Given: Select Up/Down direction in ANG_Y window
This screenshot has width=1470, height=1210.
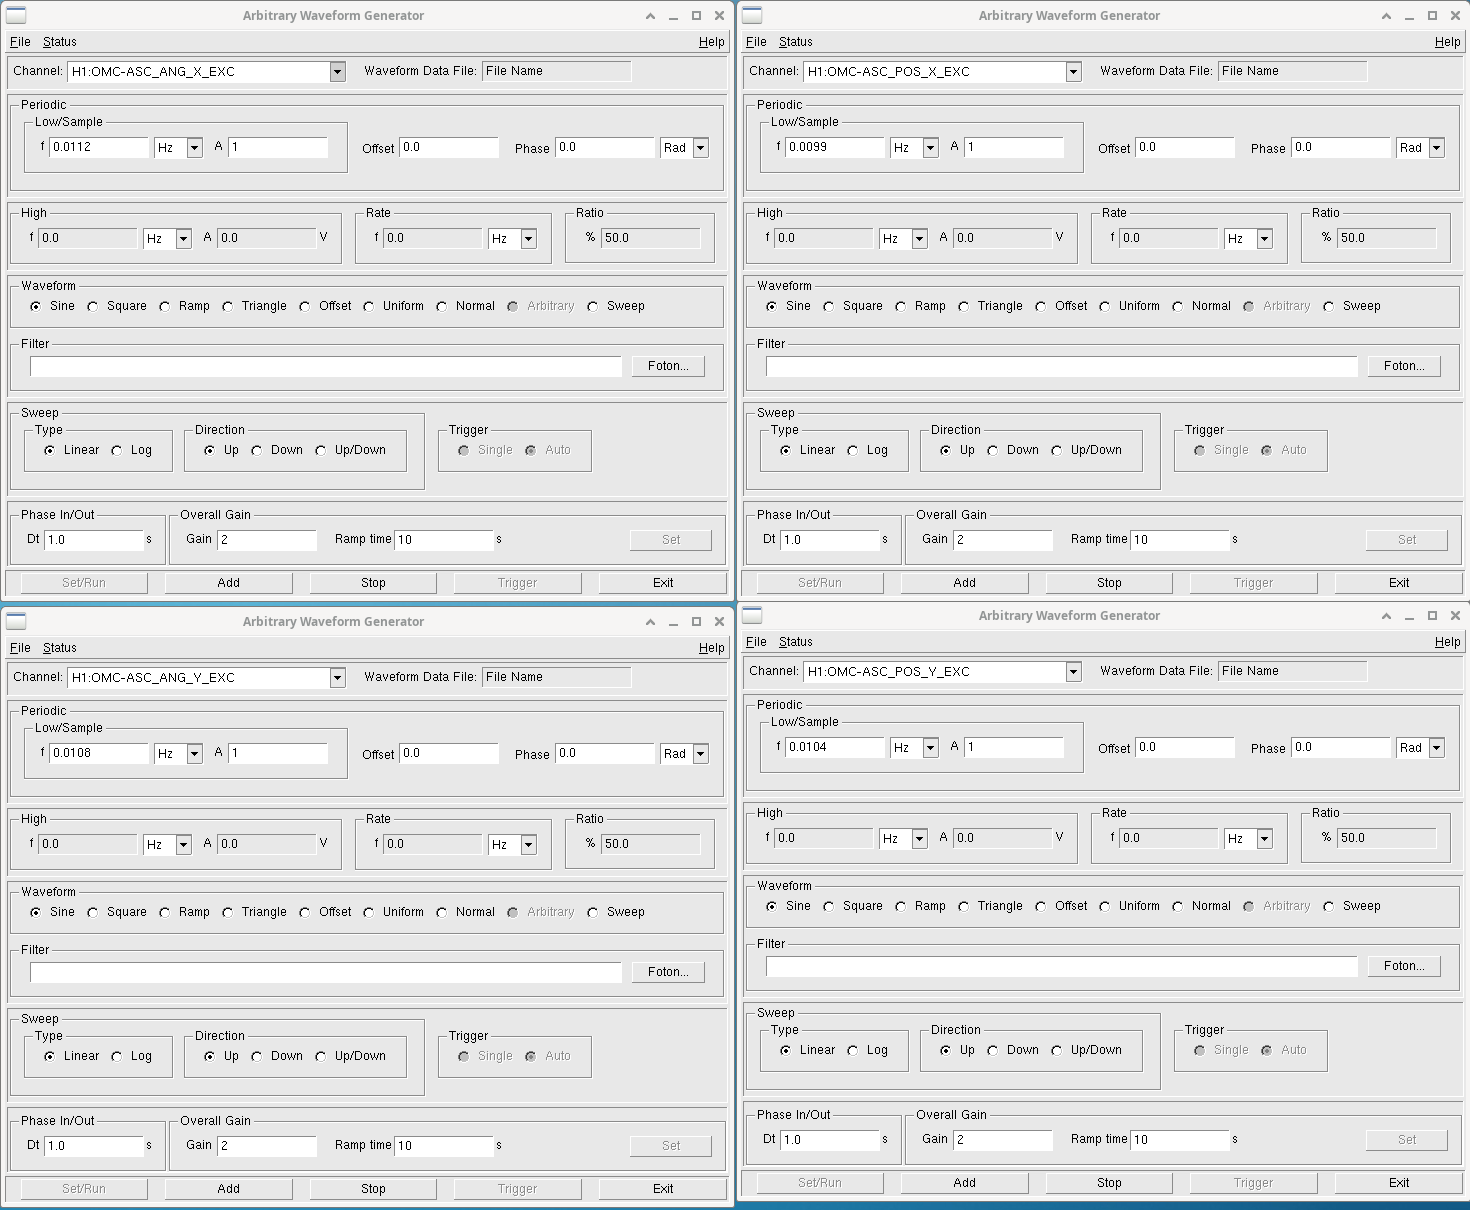Looking at the screenshot, I should pos(321,1056).
